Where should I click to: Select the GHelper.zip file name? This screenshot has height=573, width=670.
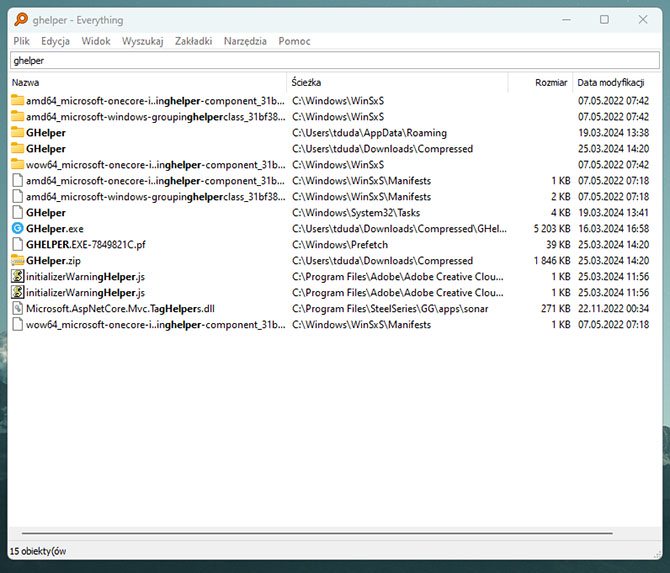pyautogui.click(x=53, y=261)
